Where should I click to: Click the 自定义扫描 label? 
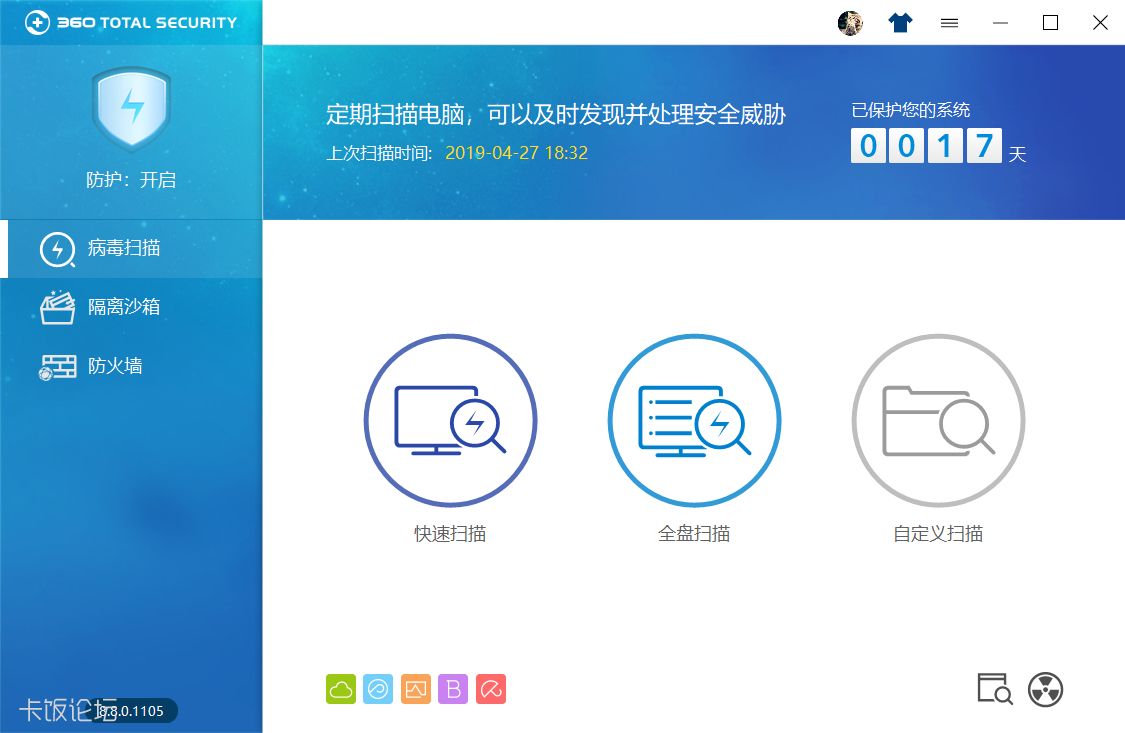pyautogui.click(x=938, y=534)
